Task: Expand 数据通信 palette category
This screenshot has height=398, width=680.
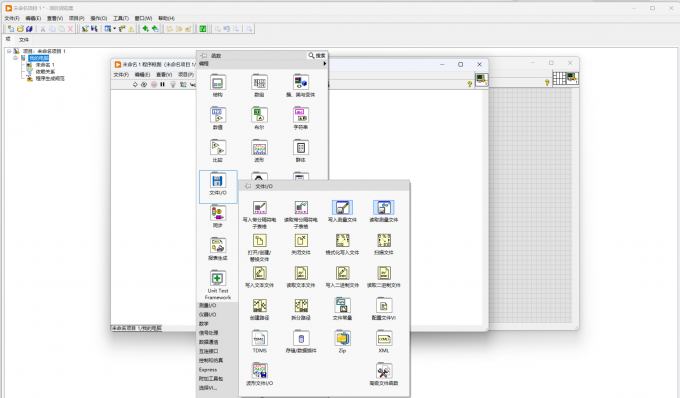Action: 209,342
